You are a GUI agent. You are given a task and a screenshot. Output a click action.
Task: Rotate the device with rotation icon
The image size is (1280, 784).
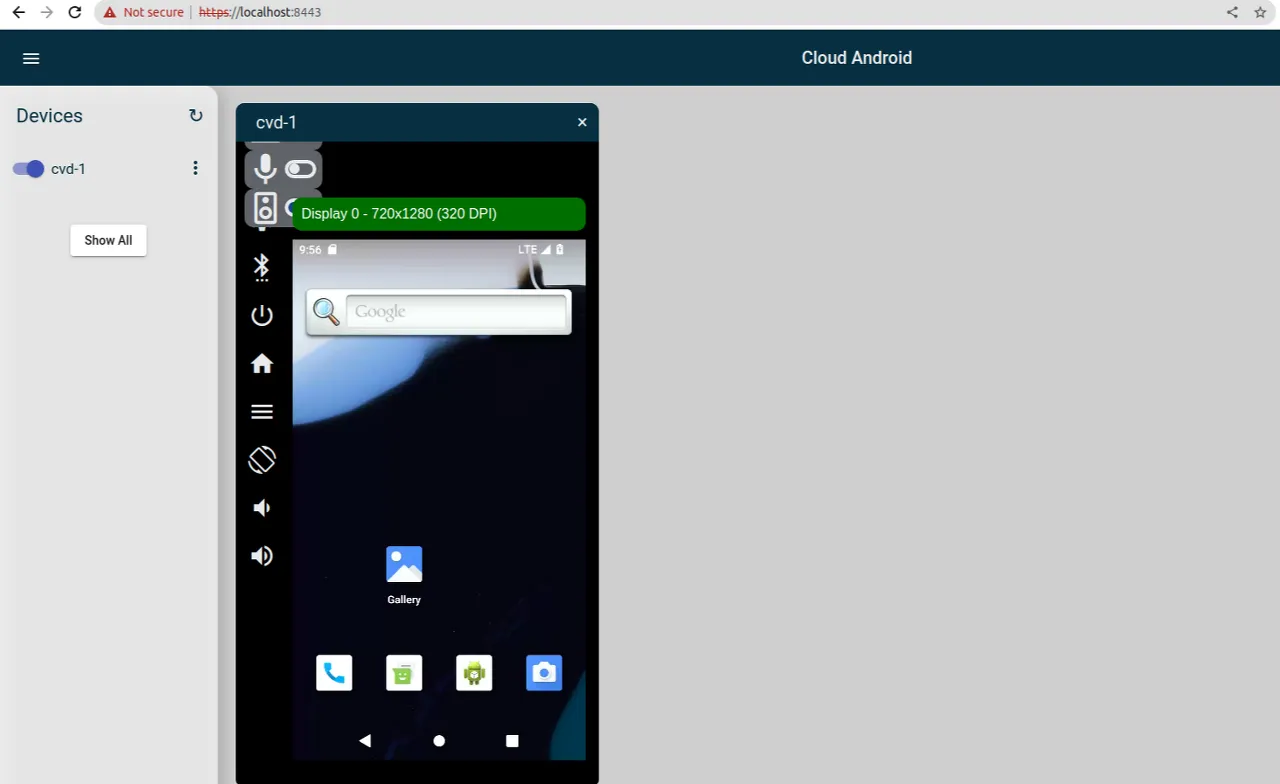(262, 460)
